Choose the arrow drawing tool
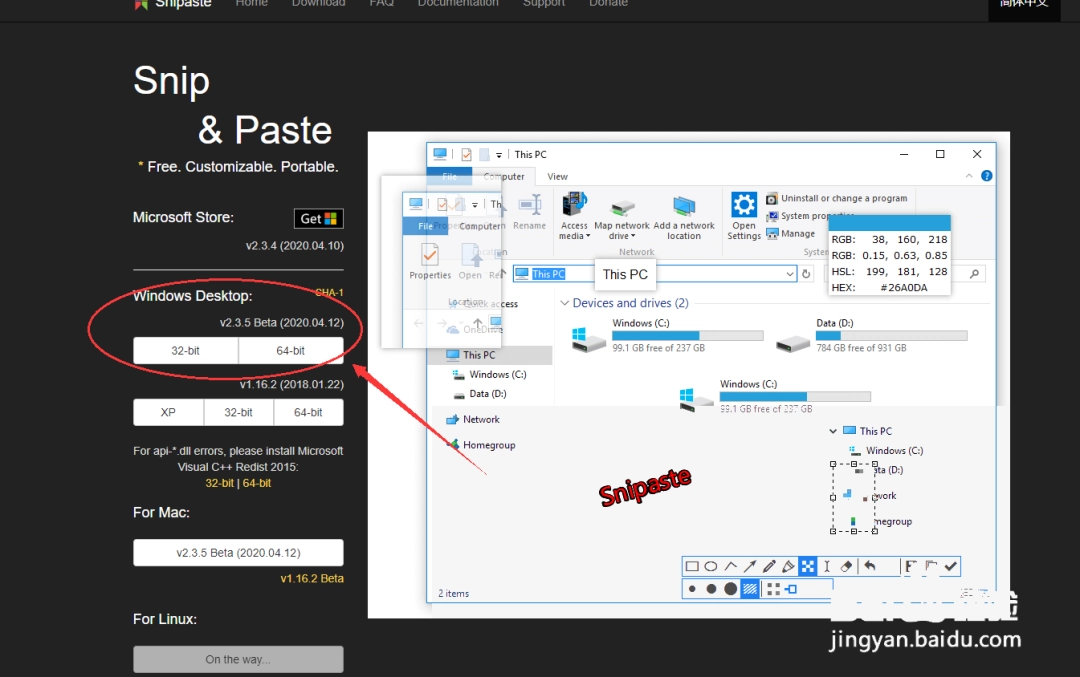The width and height of the screenshot is (1080, 677). pyautogui.click(x=749, y=566)
